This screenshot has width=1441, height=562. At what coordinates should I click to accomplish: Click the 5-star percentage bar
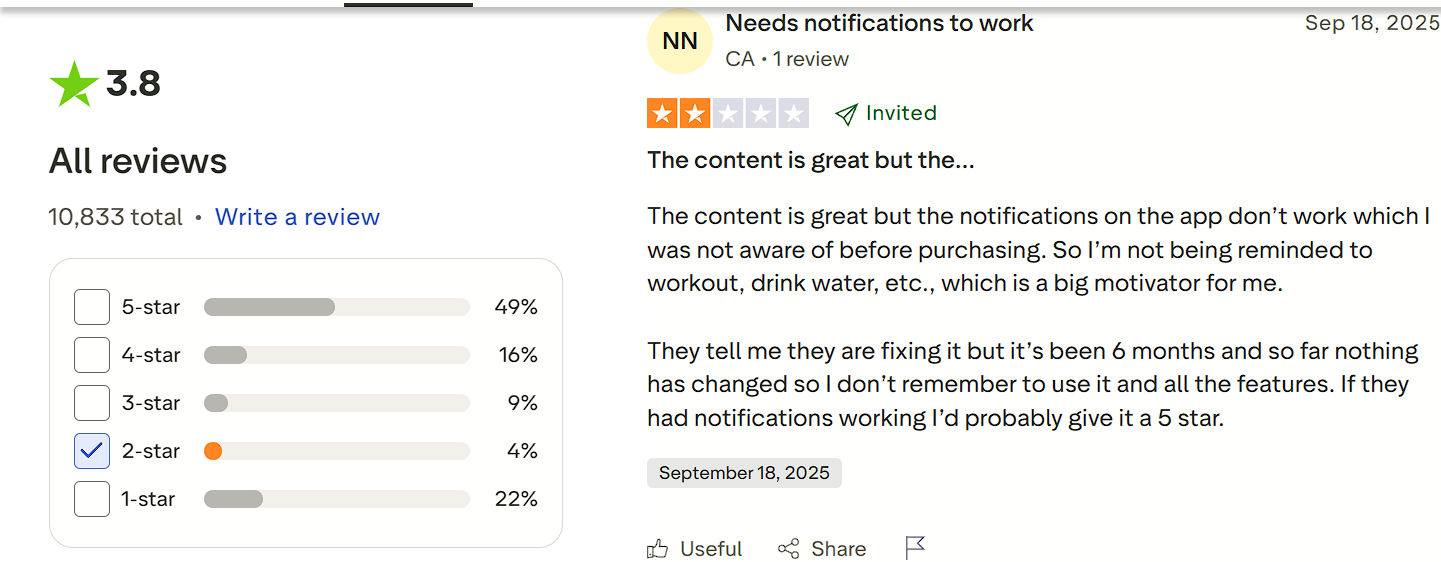[336, 307]
